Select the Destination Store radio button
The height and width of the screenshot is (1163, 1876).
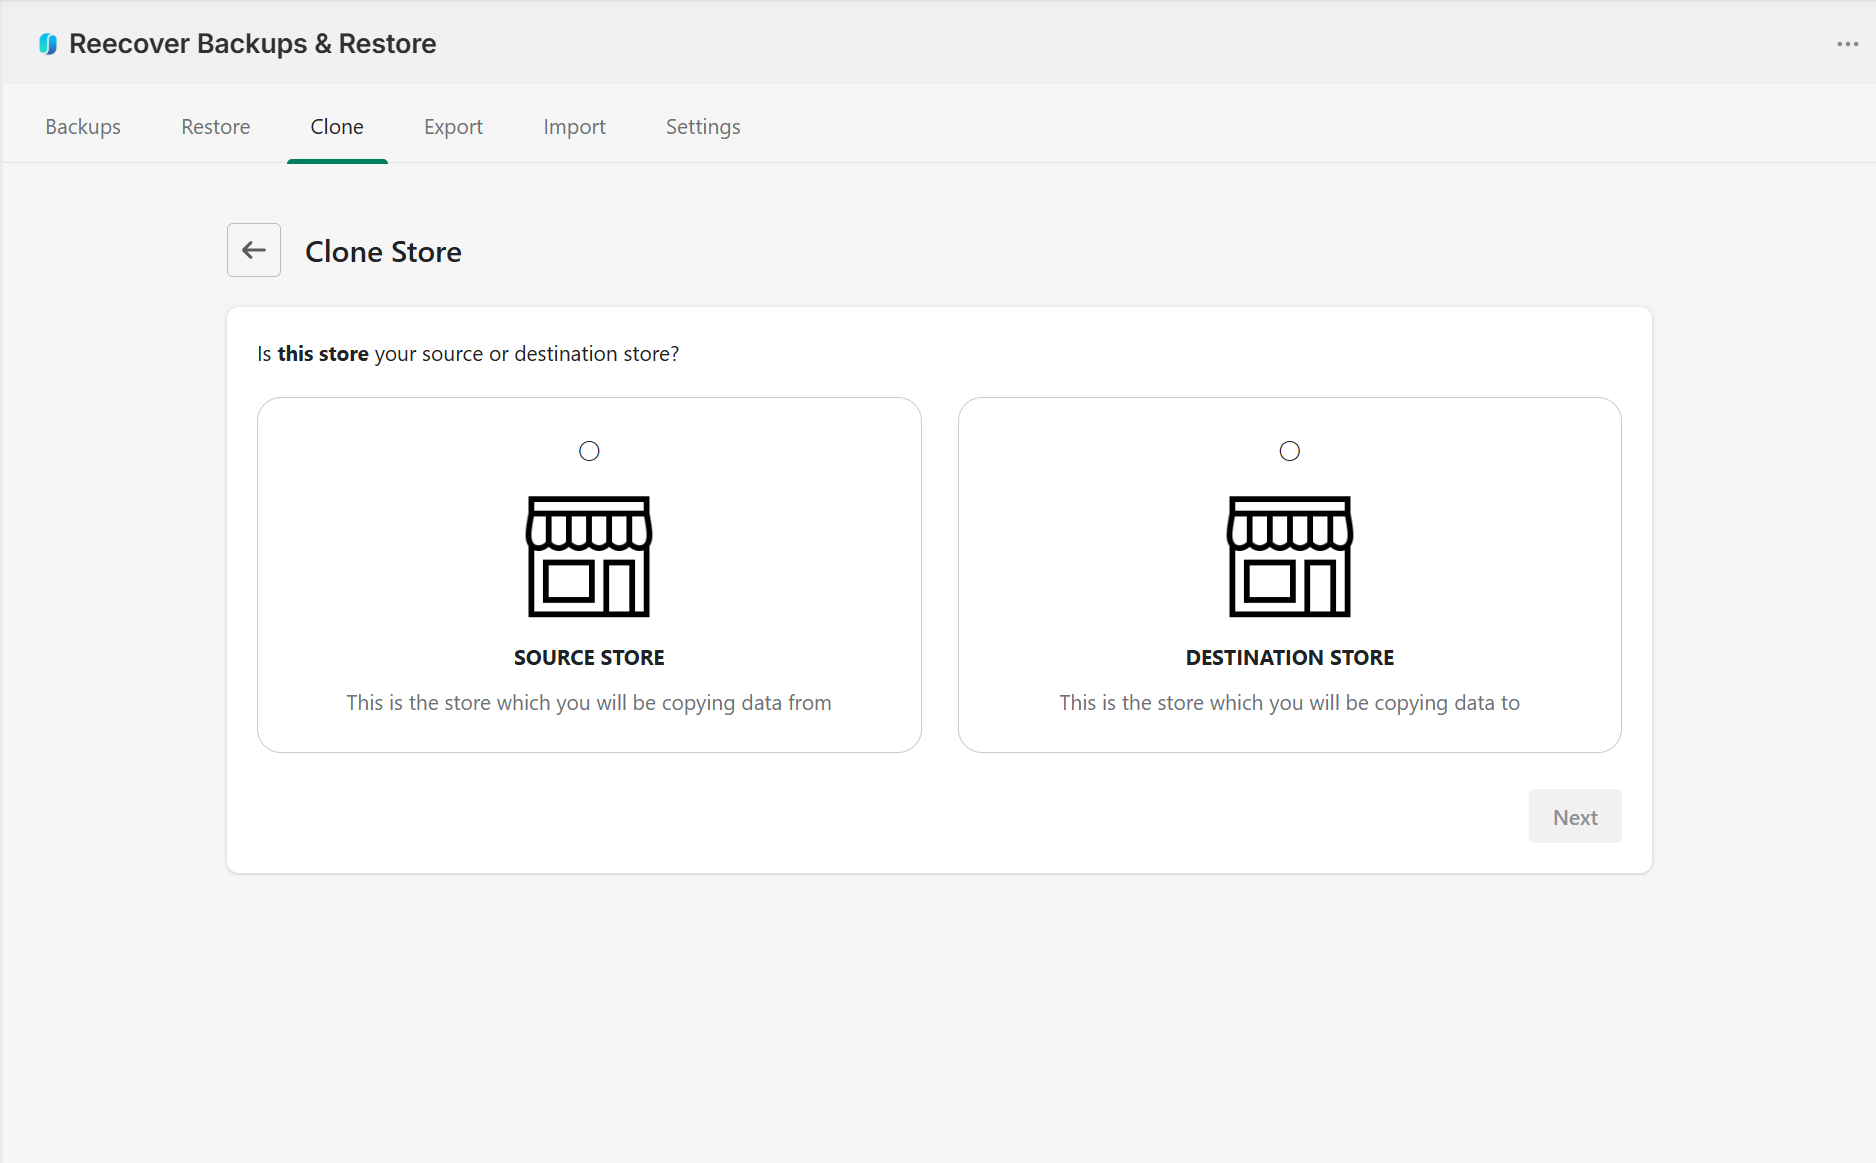(x=1290, y=451)
